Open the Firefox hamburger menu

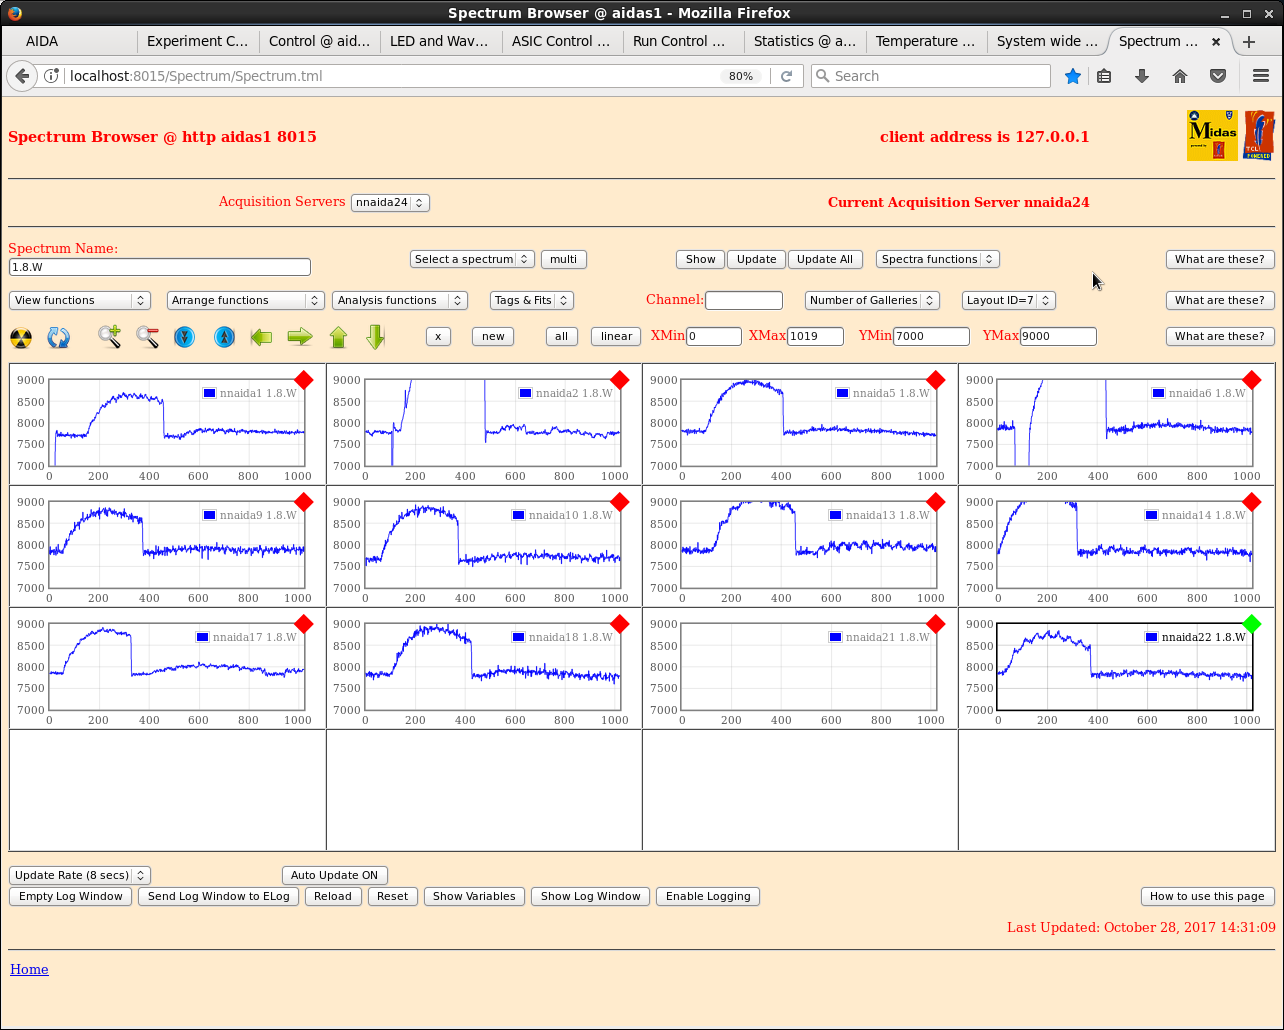(x=1261, y=76)
